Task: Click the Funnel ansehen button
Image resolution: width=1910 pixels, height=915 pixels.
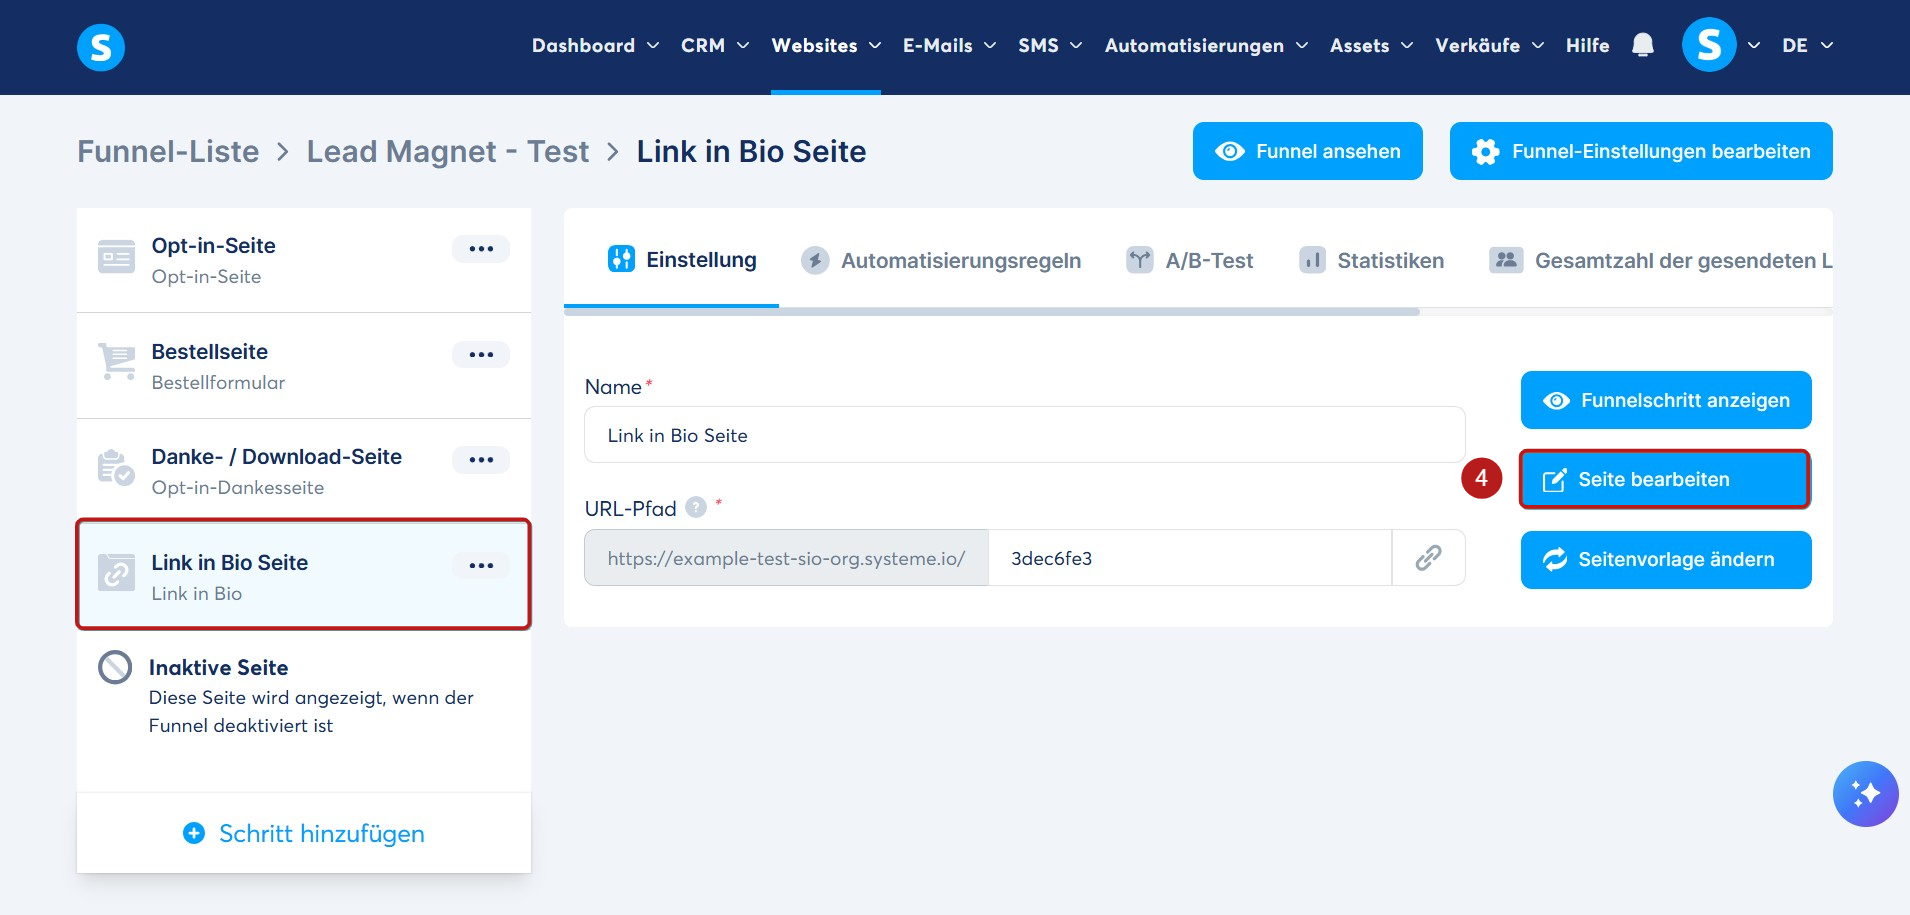Action: pos(1307,151)
